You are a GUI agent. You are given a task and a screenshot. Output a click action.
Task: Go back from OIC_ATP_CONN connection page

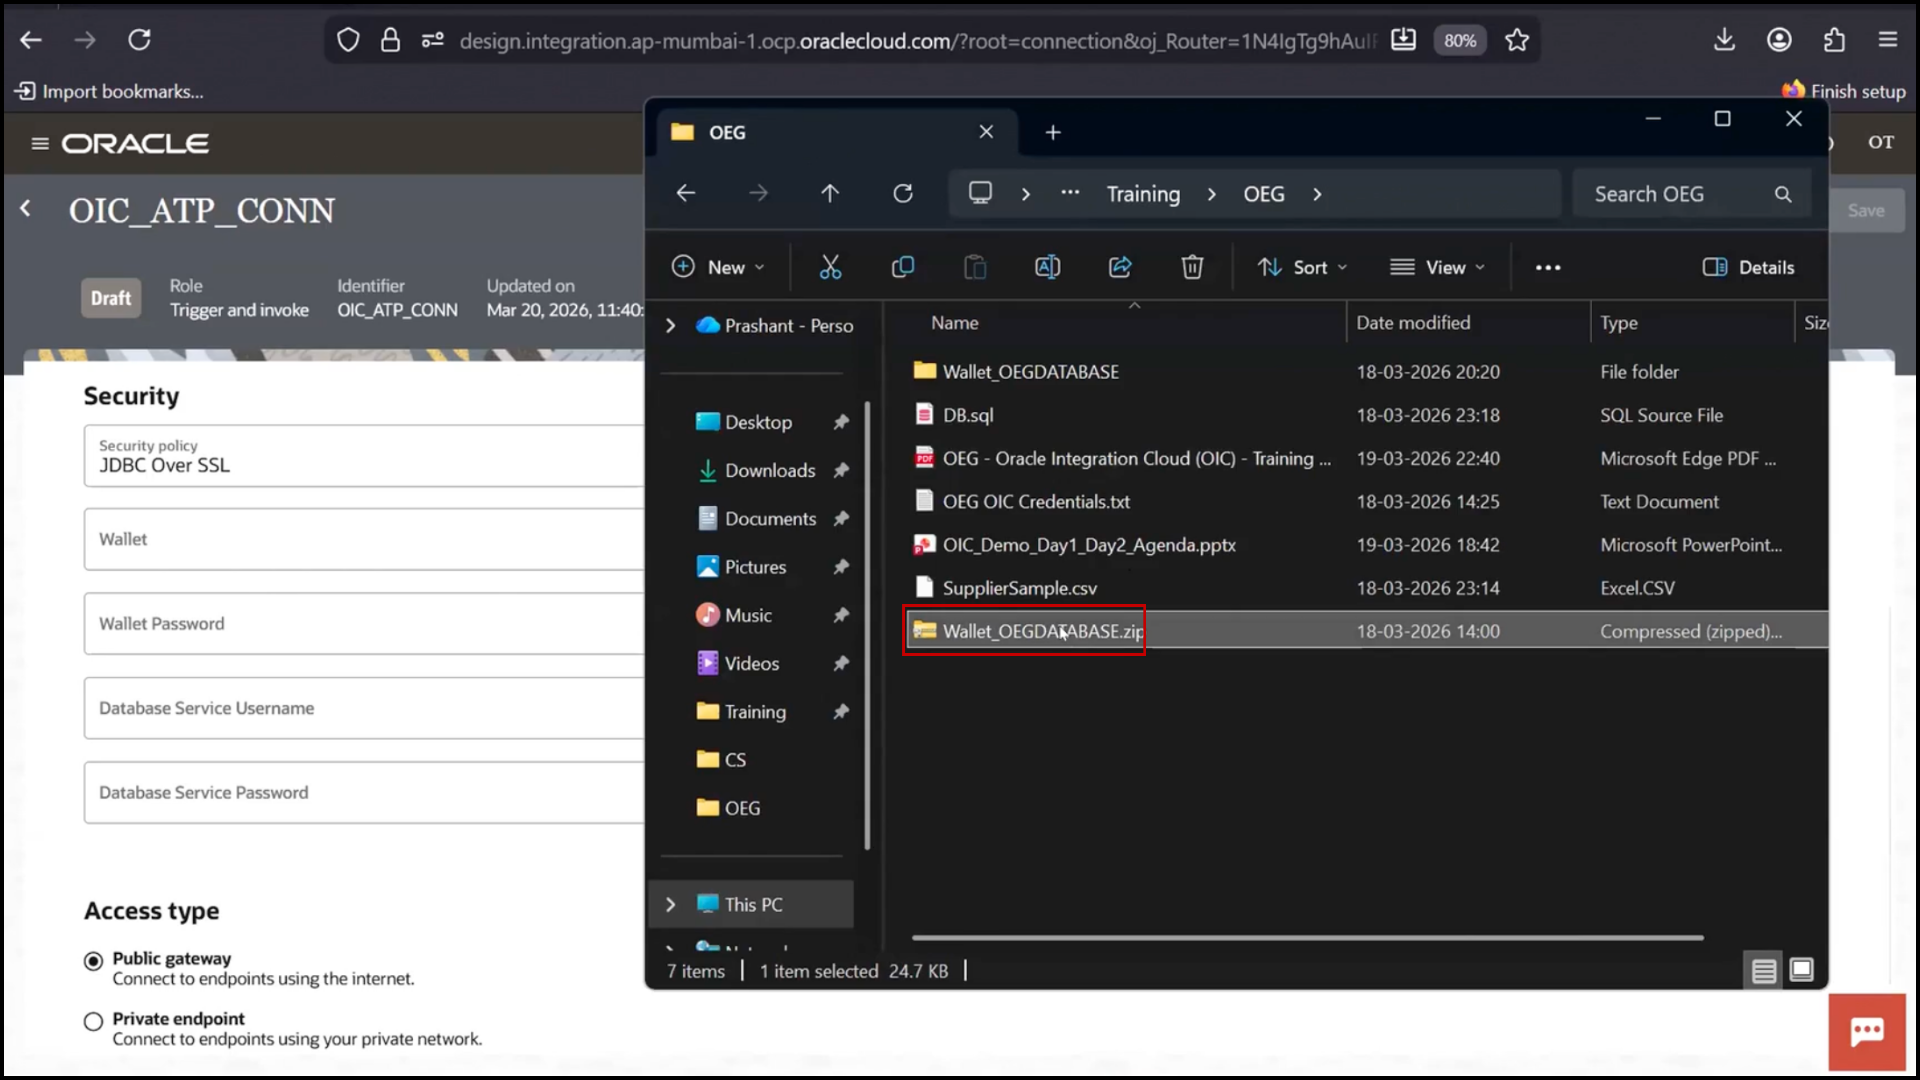[26, 209]
